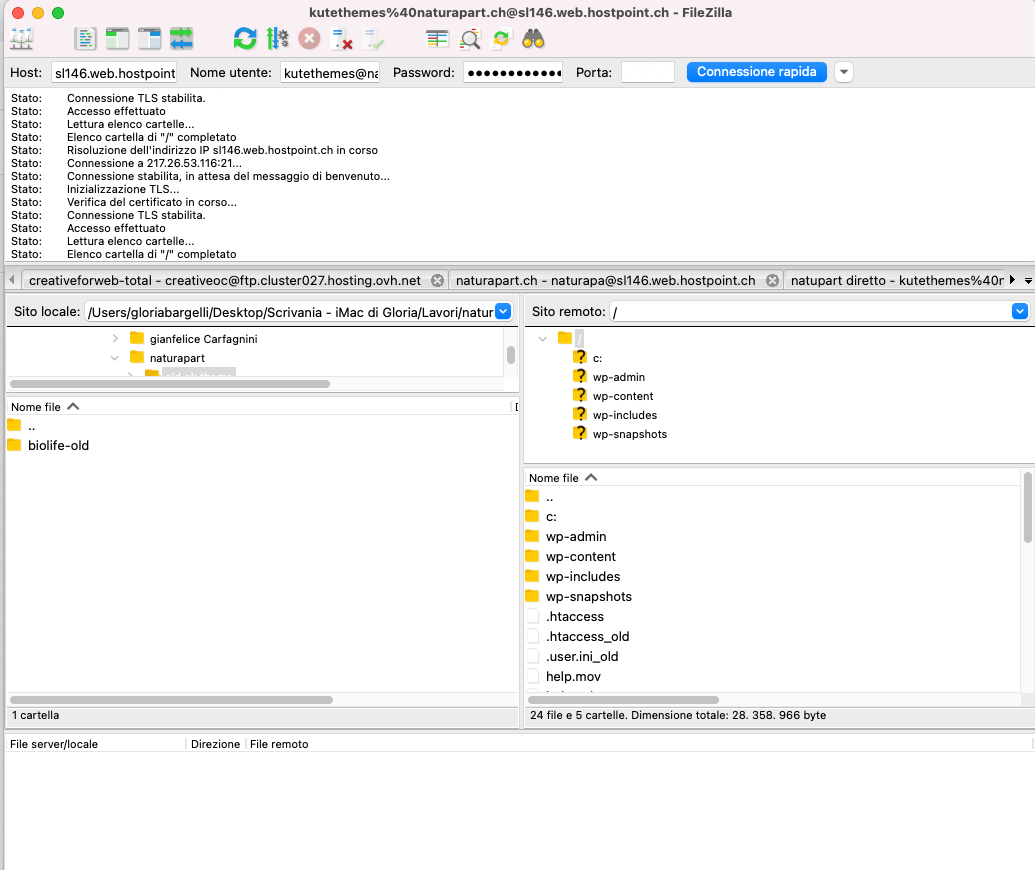Open the tab list dropdown
The image size is (1035, 870).
coord(1028,281)
